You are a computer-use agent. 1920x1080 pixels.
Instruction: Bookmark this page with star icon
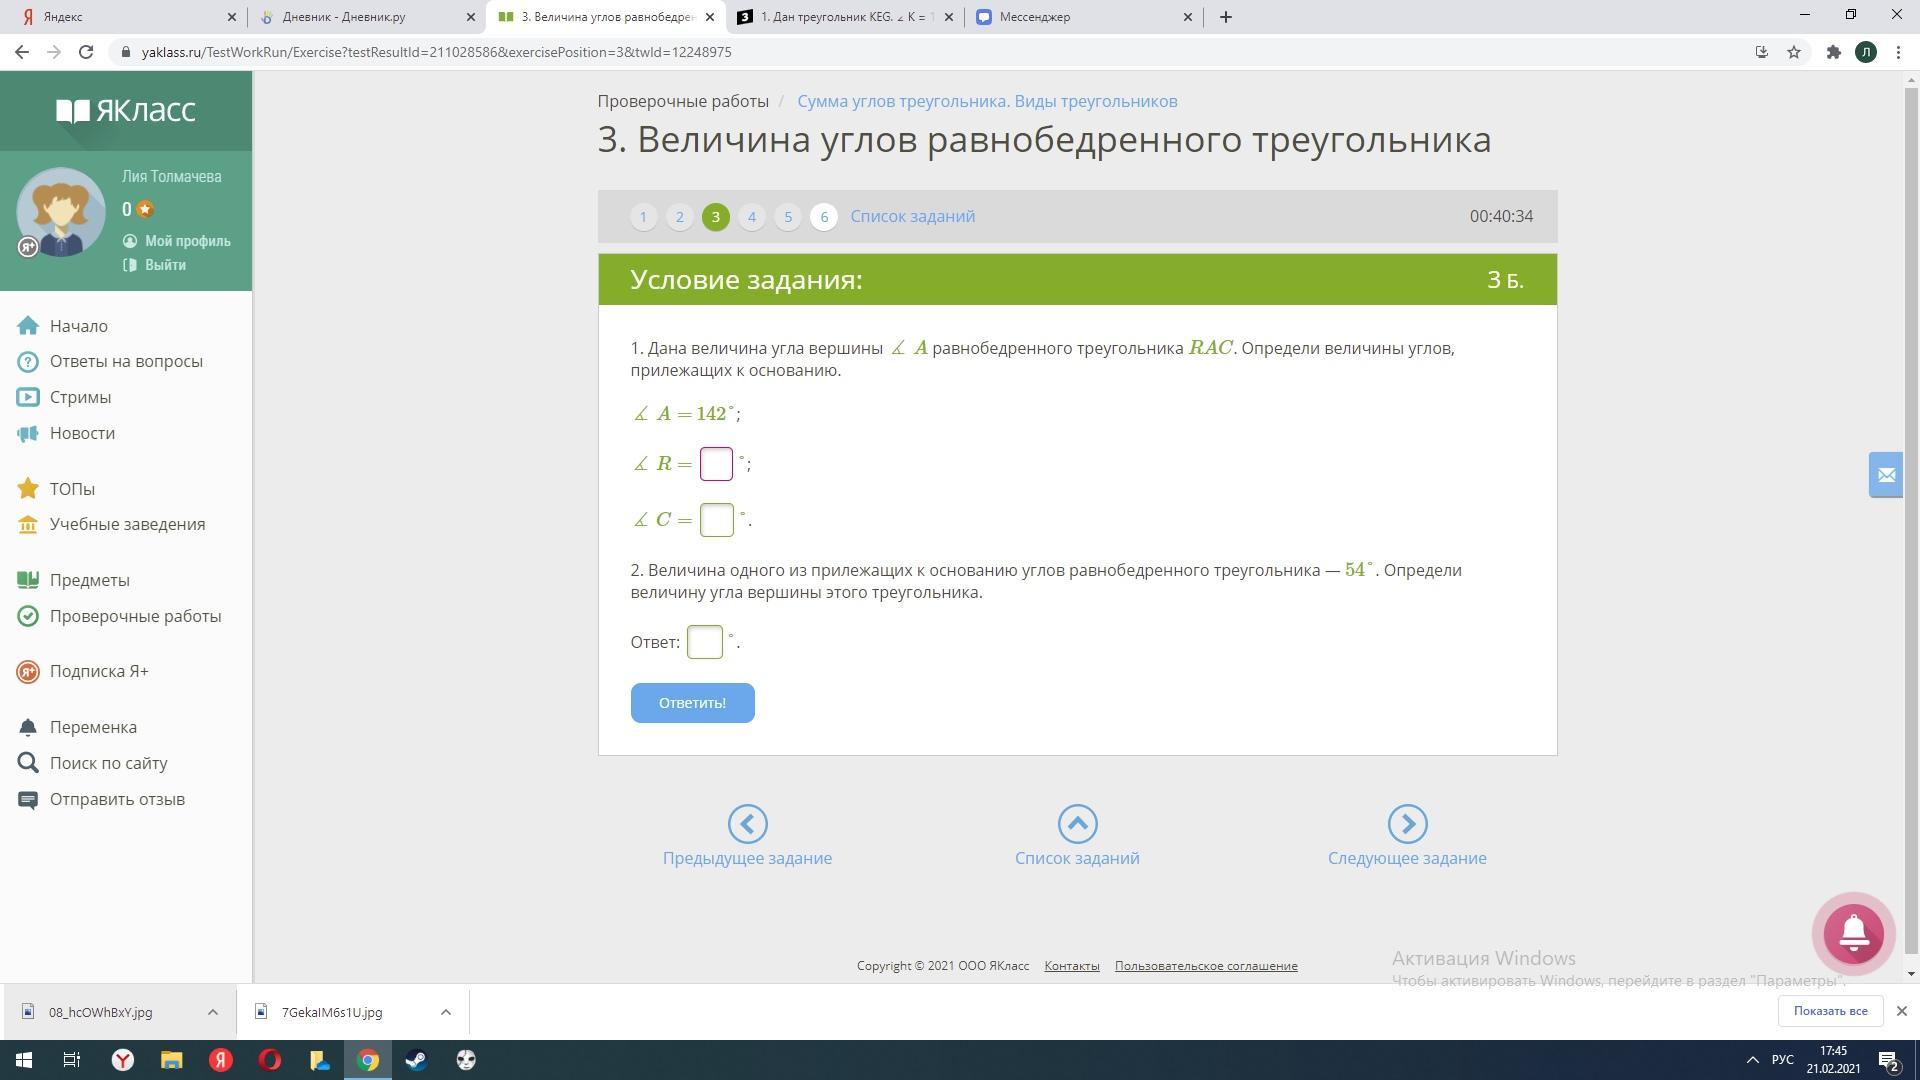[1794, 52]
